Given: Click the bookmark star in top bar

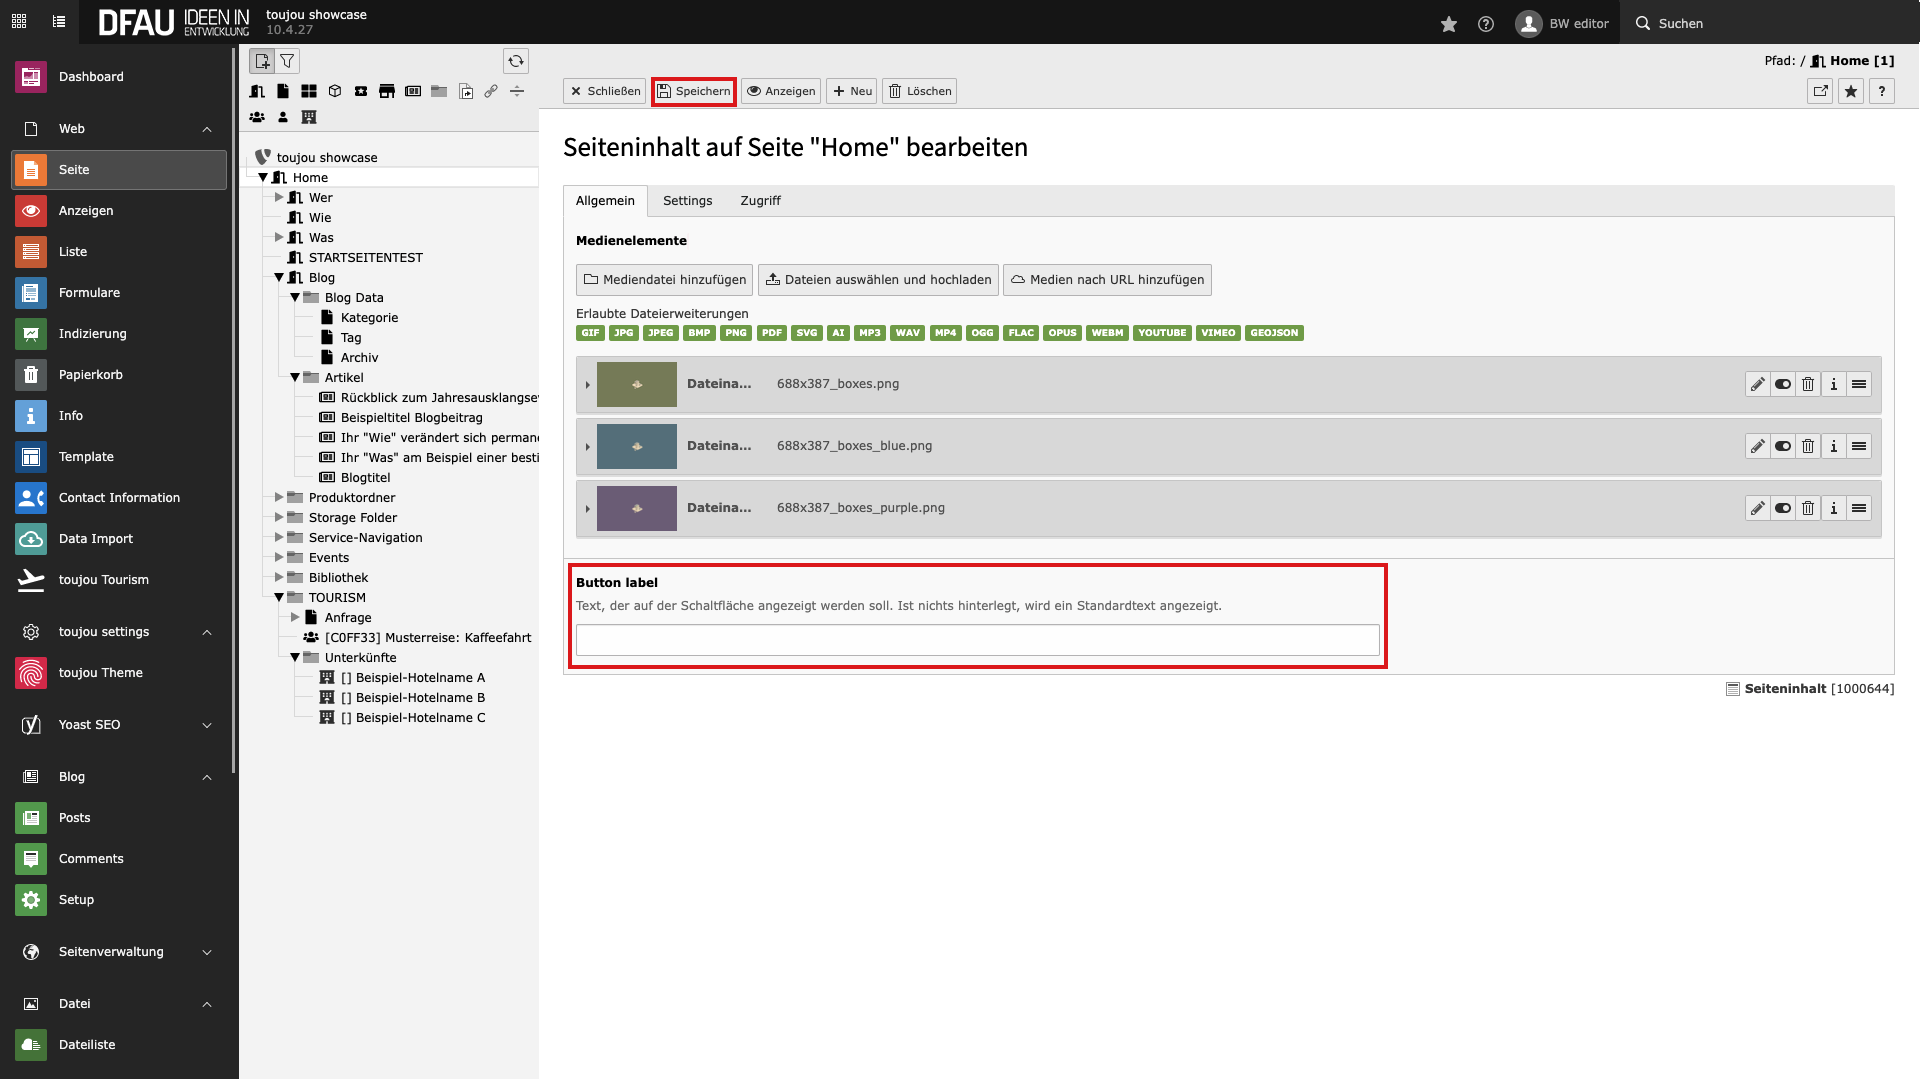Looking at the screenshot, I should tap(1448, 23).
